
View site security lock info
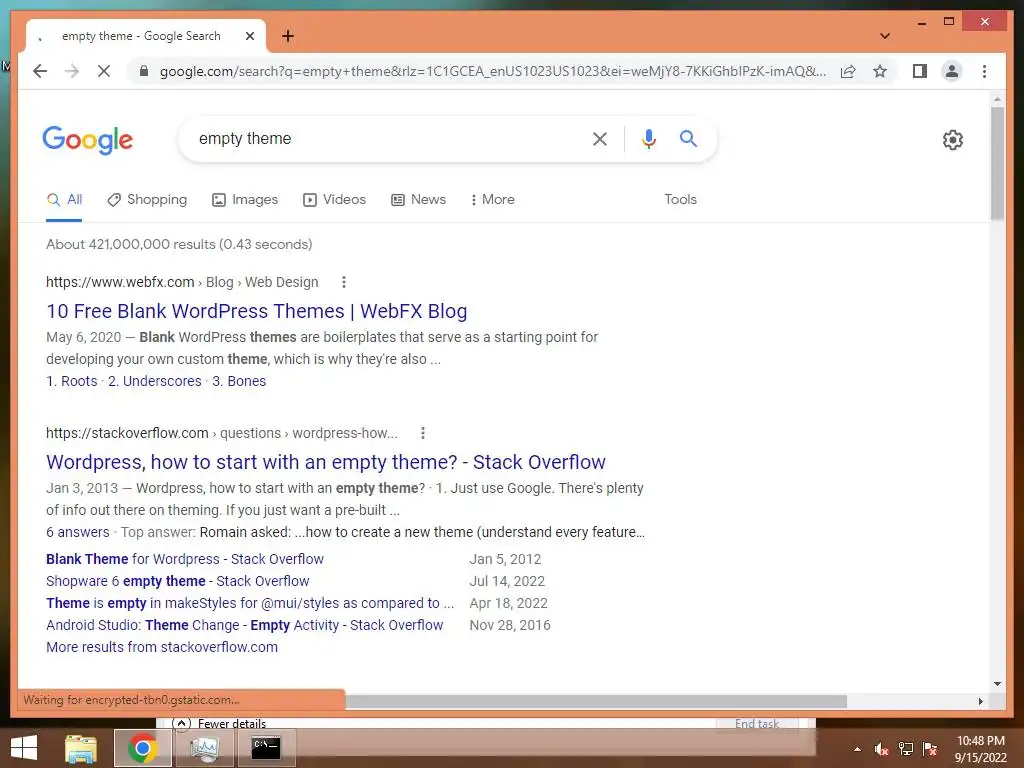pyautogui.click(x=144, y=71)
